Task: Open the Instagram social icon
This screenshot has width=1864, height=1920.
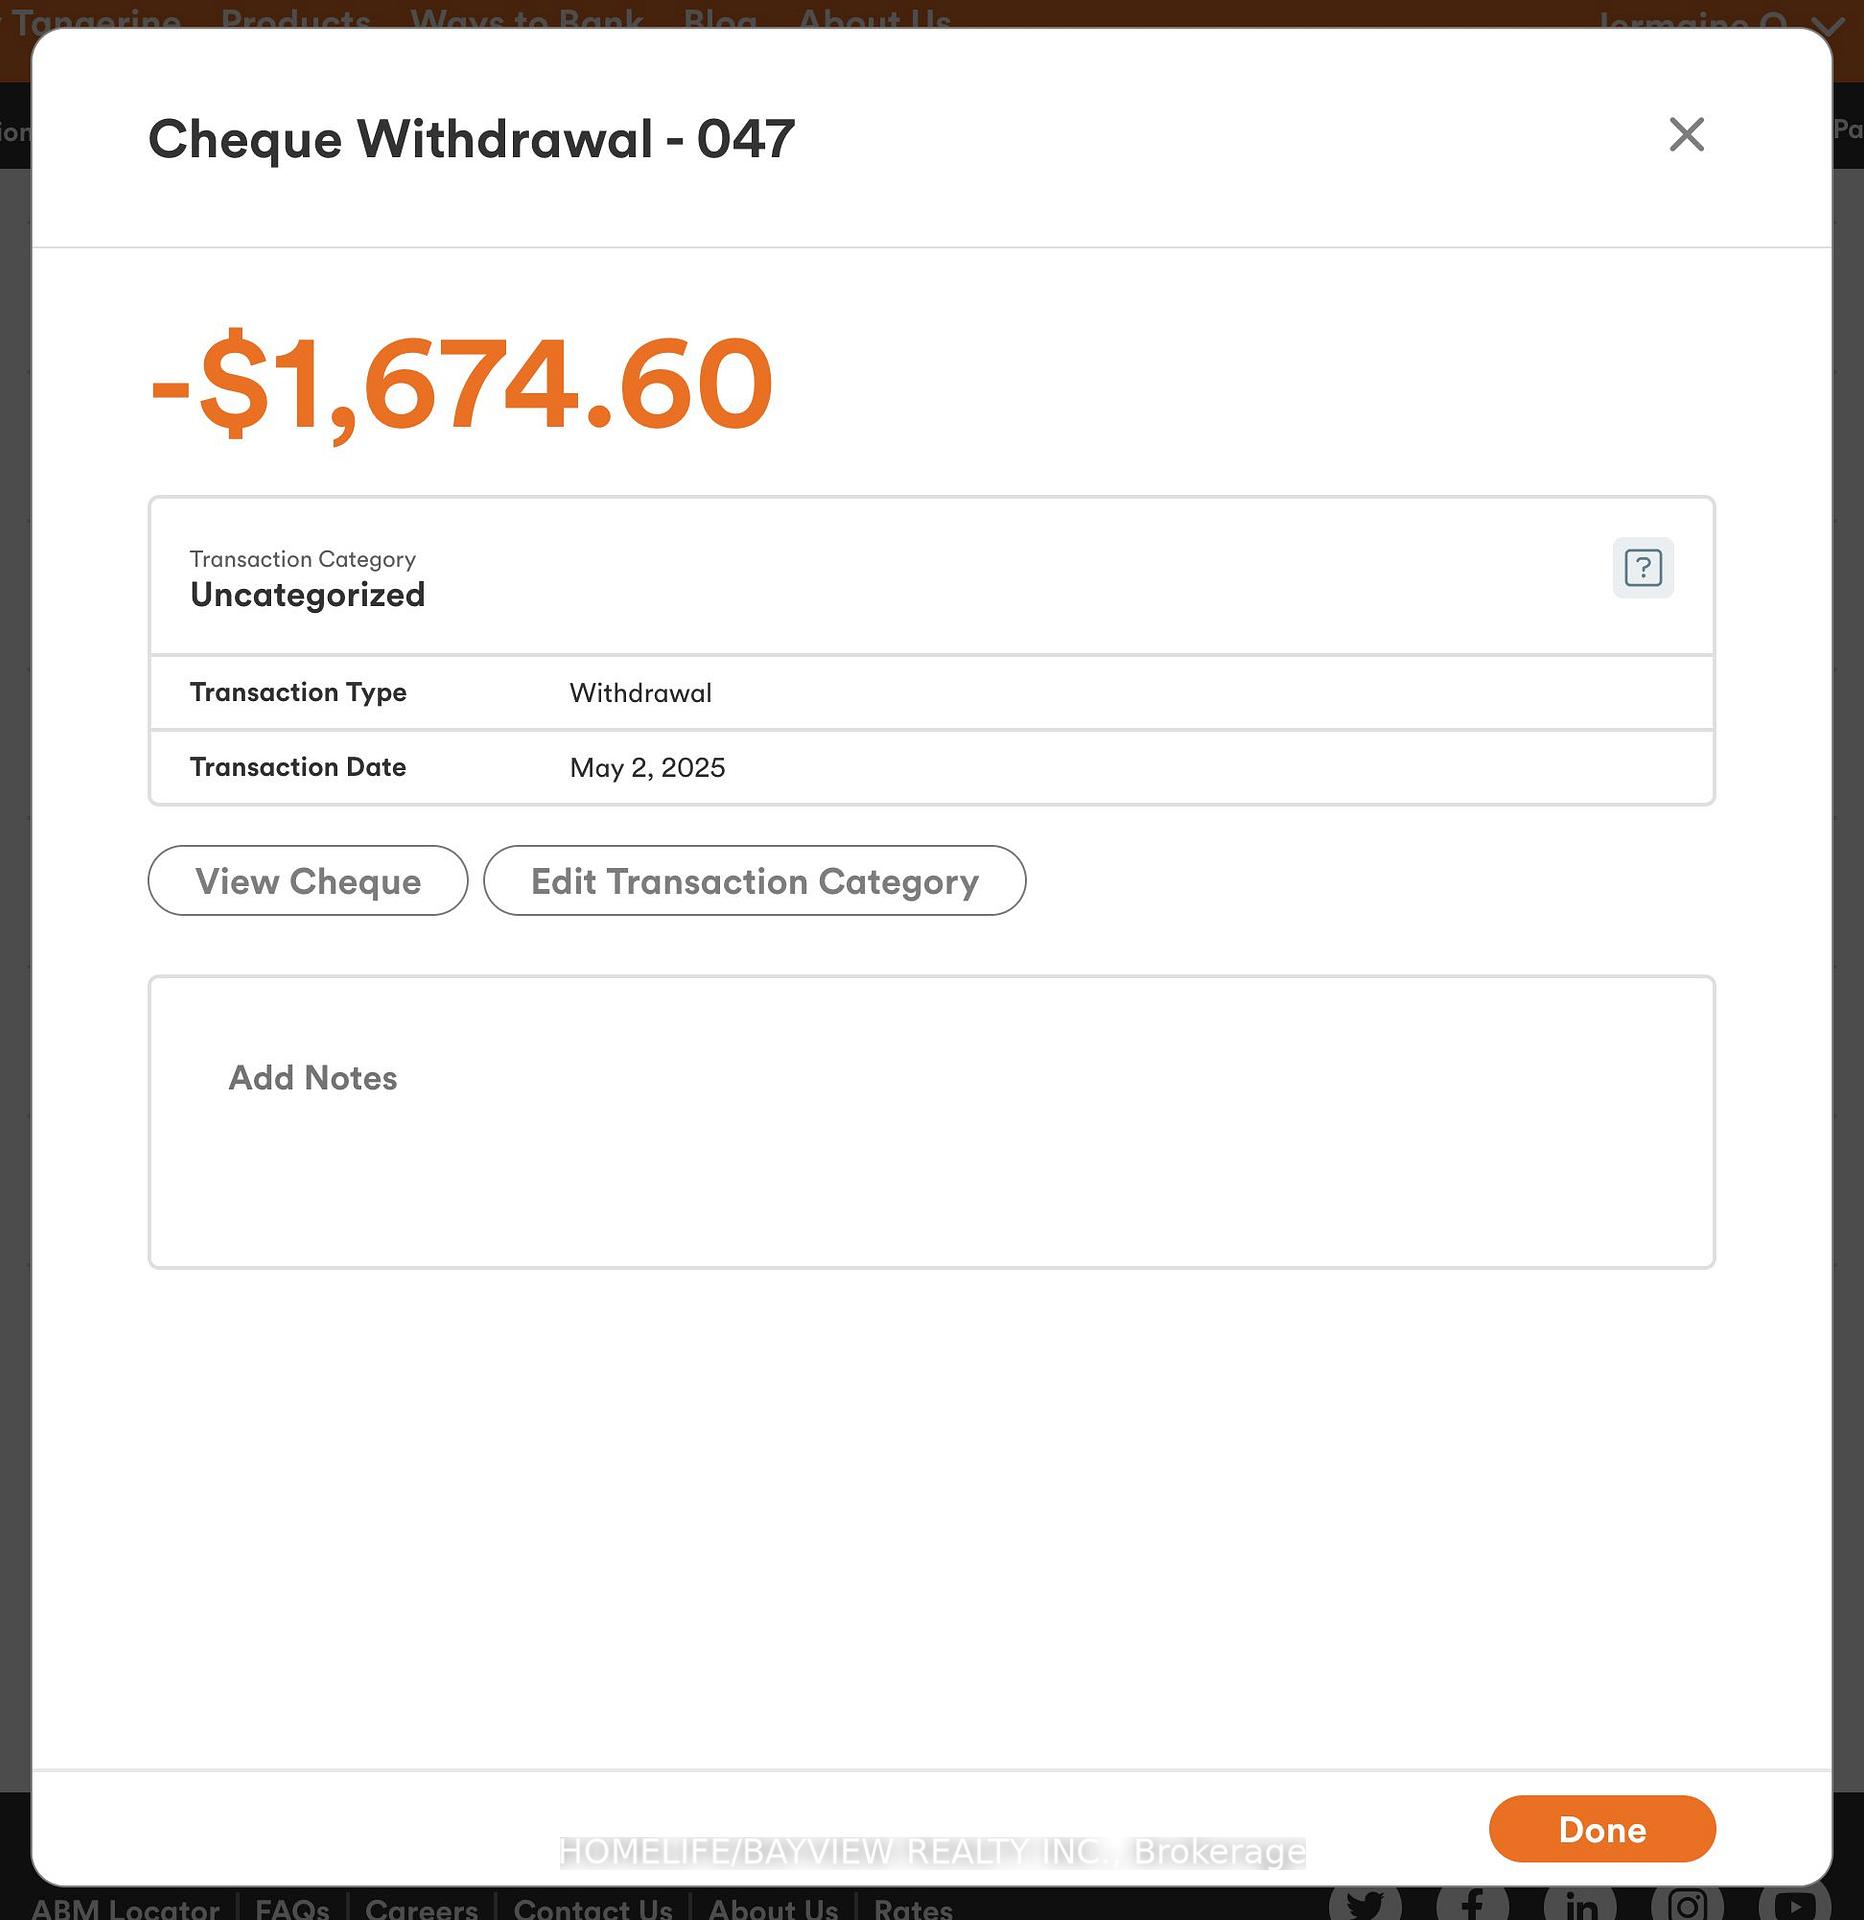Action: (1687, 1903)
